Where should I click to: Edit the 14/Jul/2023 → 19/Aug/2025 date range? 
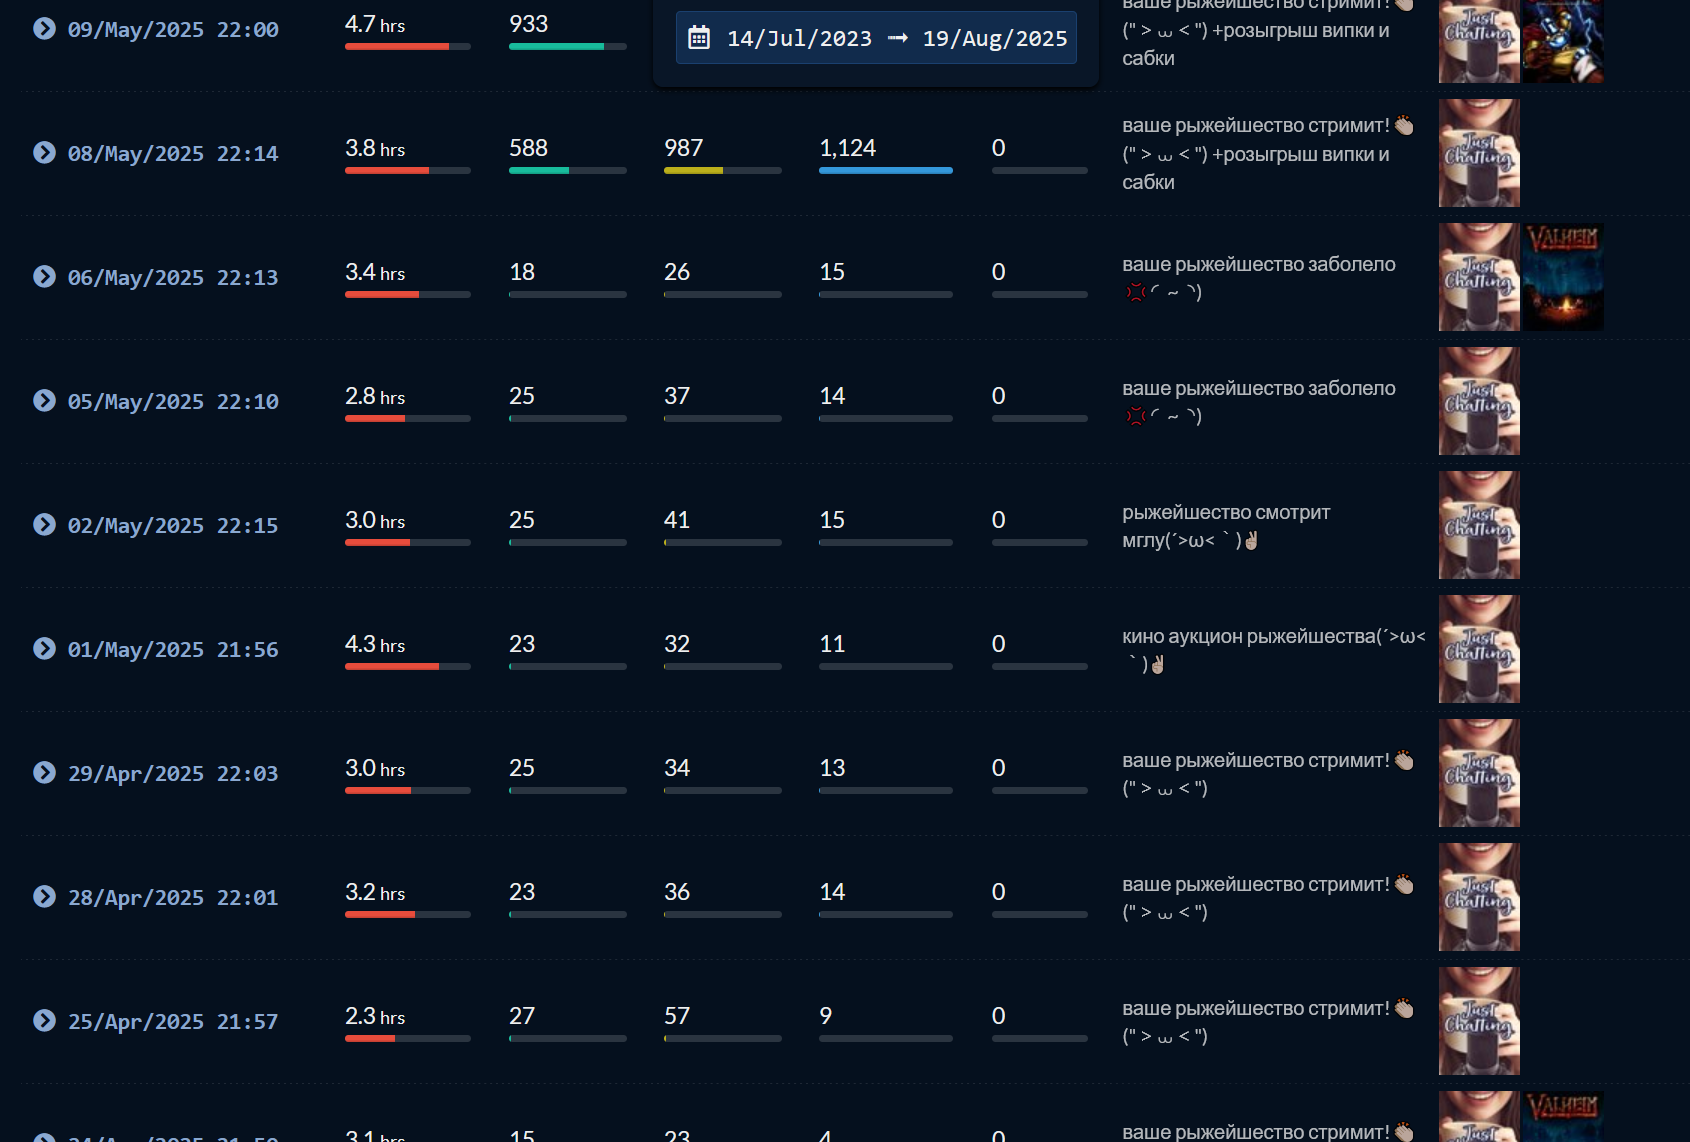[x=876, y=38]
